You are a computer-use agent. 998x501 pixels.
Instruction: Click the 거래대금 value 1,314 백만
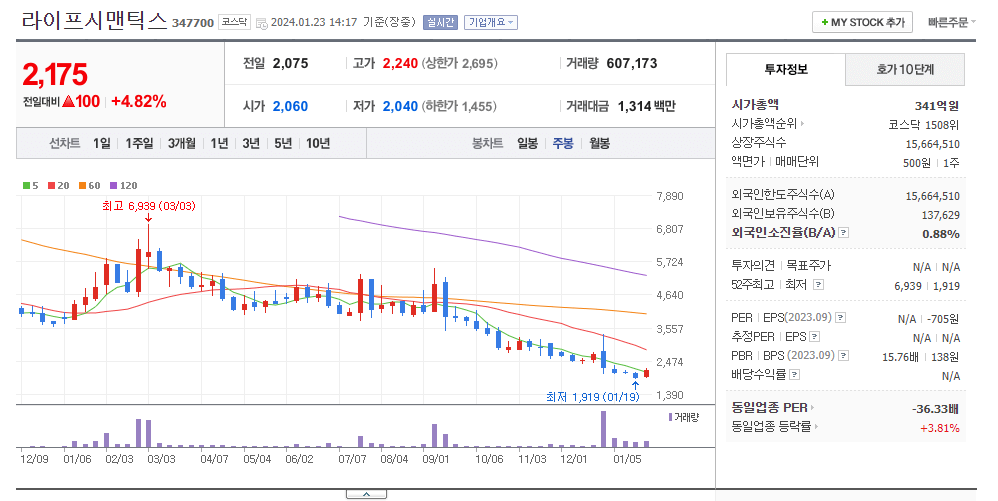tap(647, 106)
